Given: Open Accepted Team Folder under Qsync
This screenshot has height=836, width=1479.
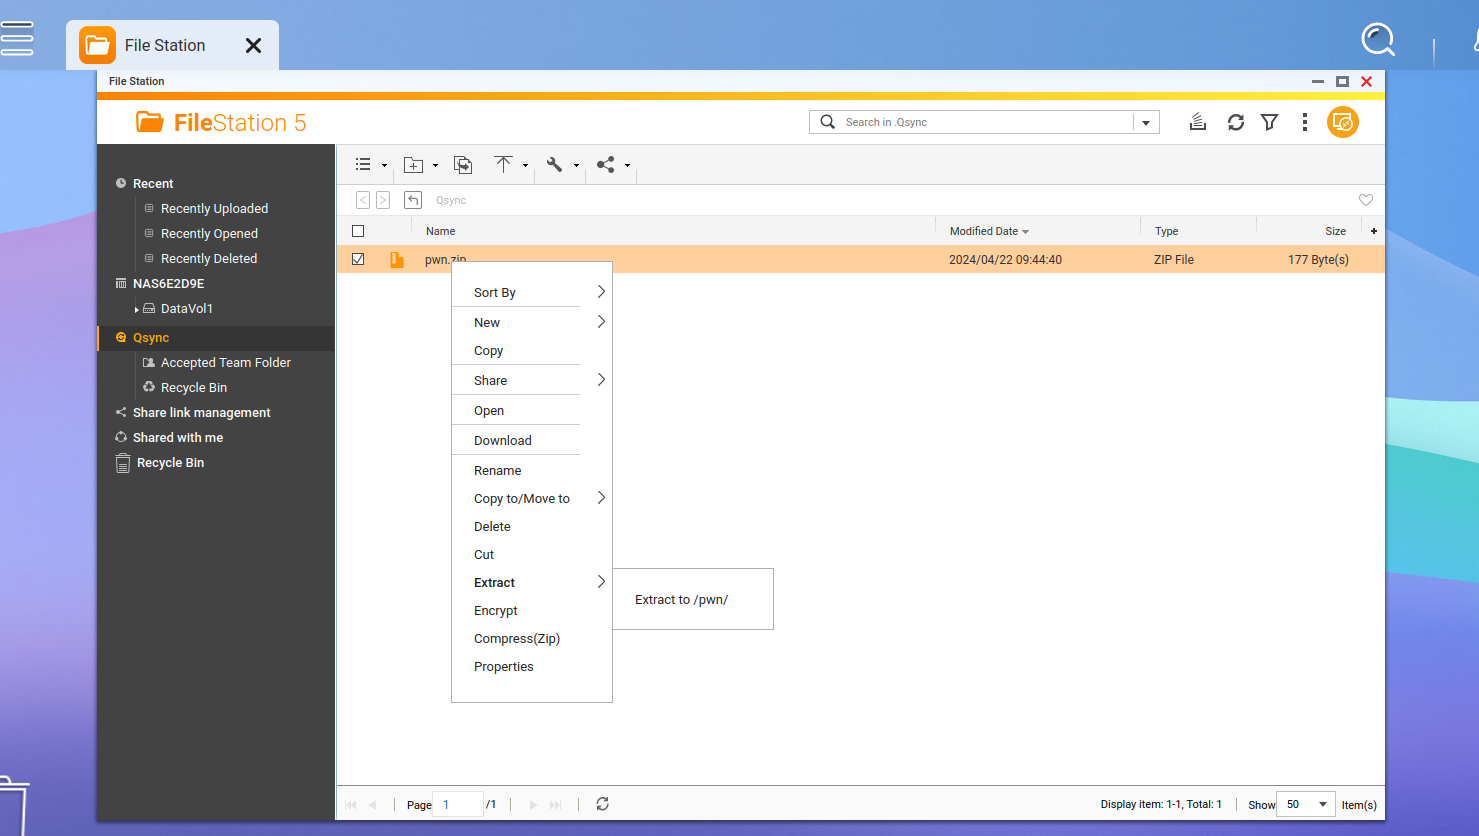Looking at the screenshot, I should pyautogui.click(x=226, y=362).
